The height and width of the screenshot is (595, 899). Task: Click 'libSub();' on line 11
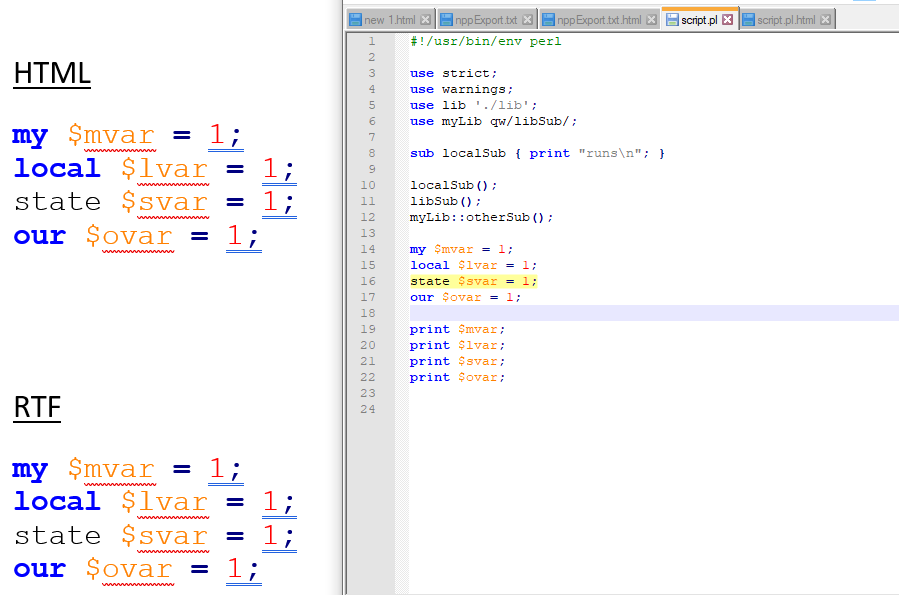click(445, 201)
